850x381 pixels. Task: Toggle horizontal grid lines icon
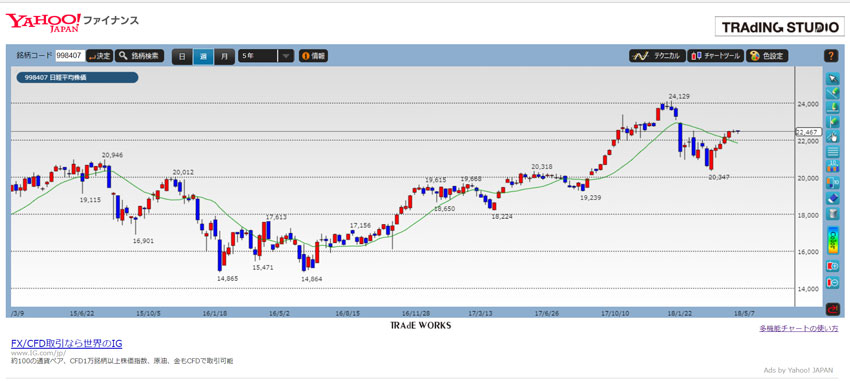[832, 152]
